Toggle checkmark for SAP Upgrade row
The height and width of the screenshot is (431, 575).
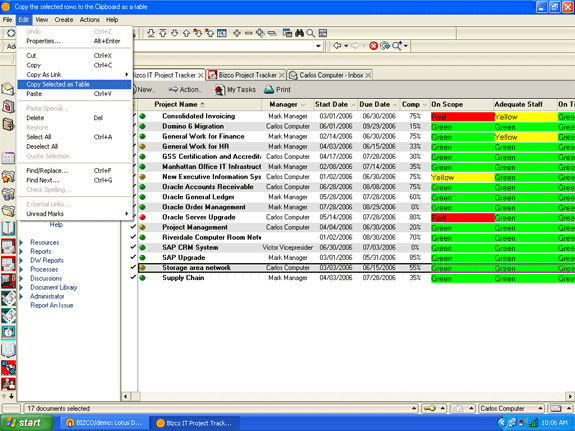(133, 257)
